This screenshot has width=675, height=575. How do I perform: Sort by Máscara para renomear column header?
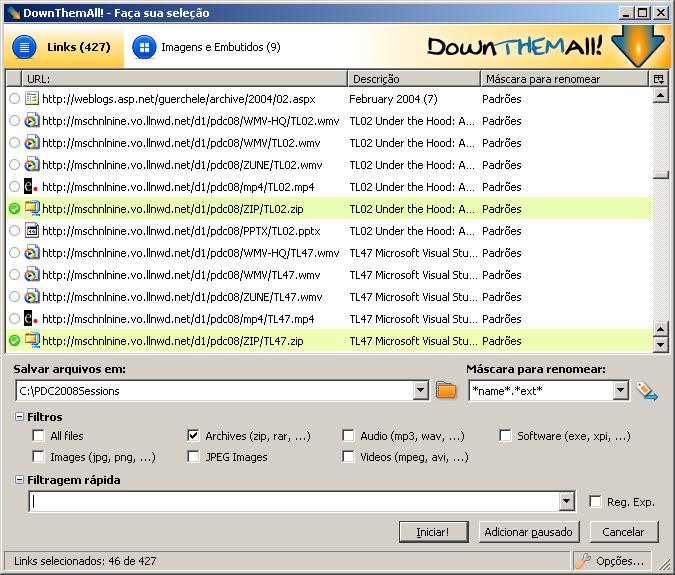click(x=564, y=79)
